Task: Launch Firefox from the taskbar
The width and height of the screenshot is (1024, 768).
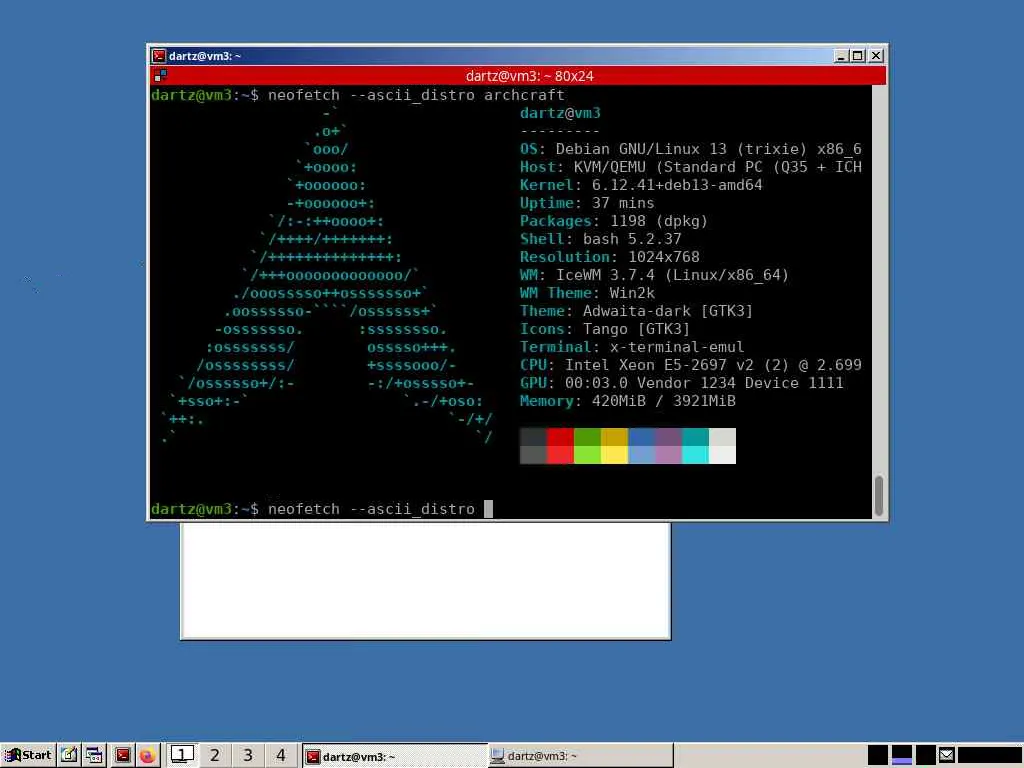Action: [148, 756]
